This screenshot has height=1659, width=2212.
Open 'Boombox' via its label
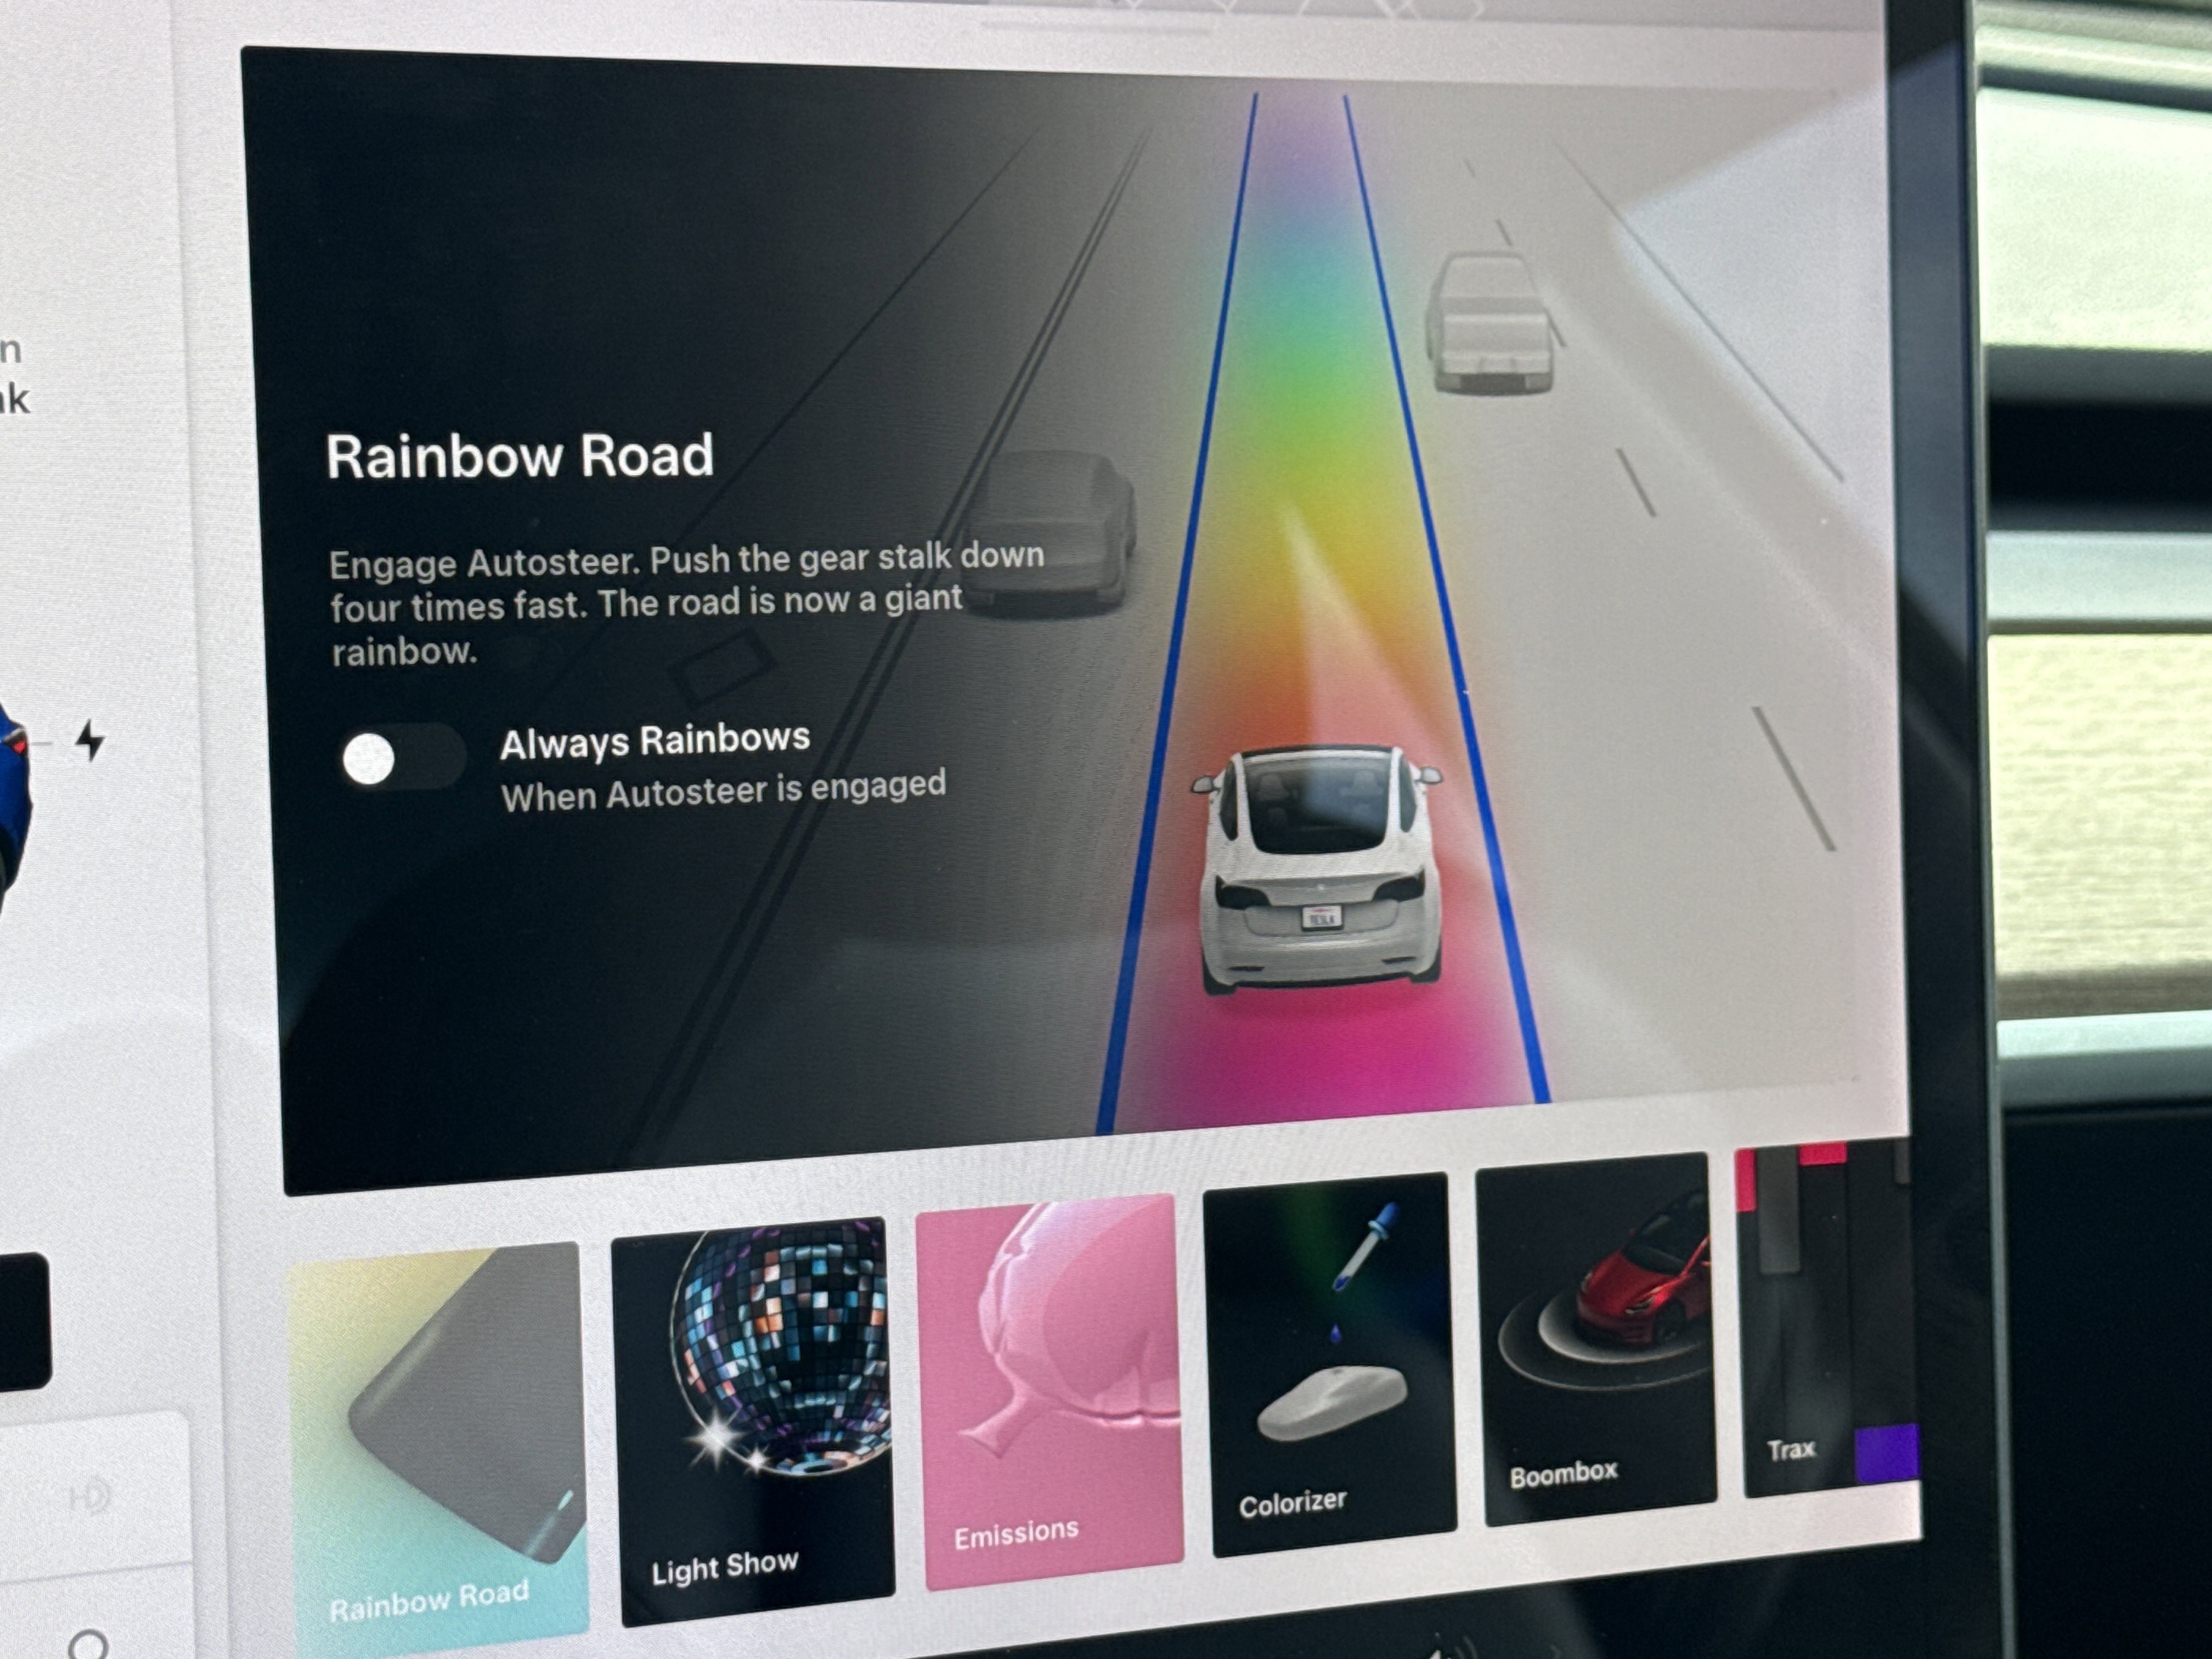pyautogui.click(x=1563, y=1474)
